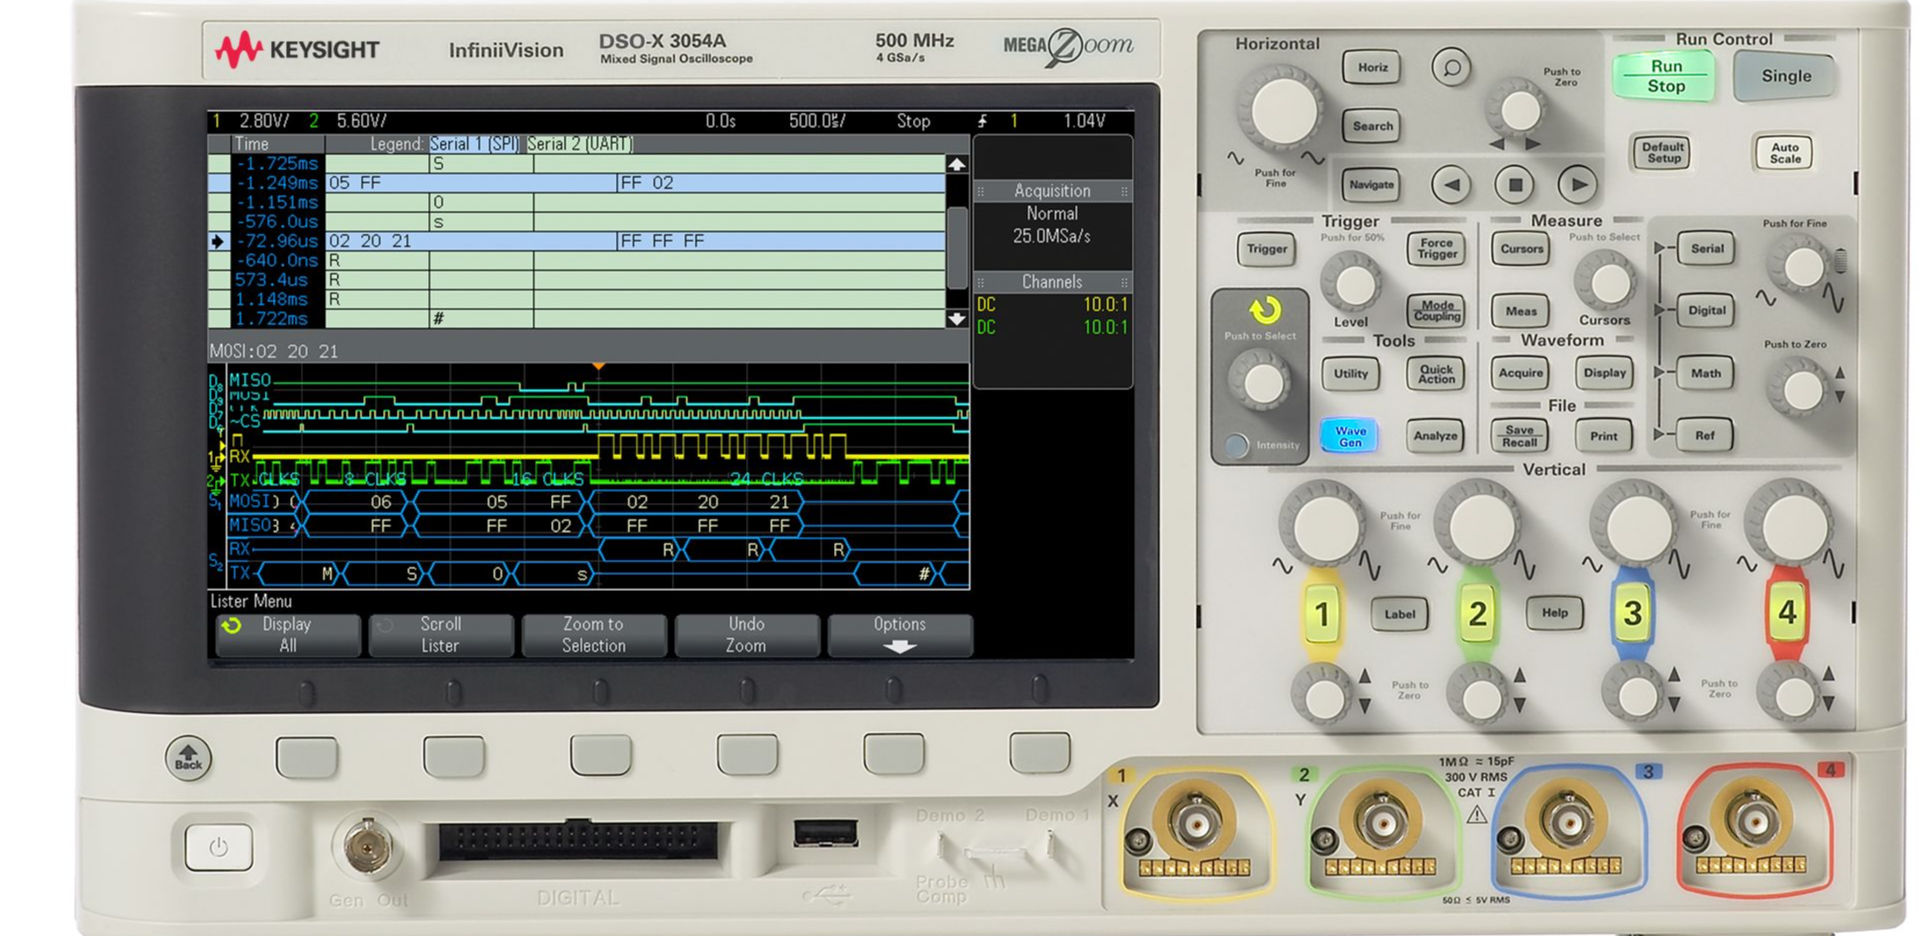The height and width of the screenshot is (936, 1920).
Task: Click the Meas button
Action: tap(1521, 311)
